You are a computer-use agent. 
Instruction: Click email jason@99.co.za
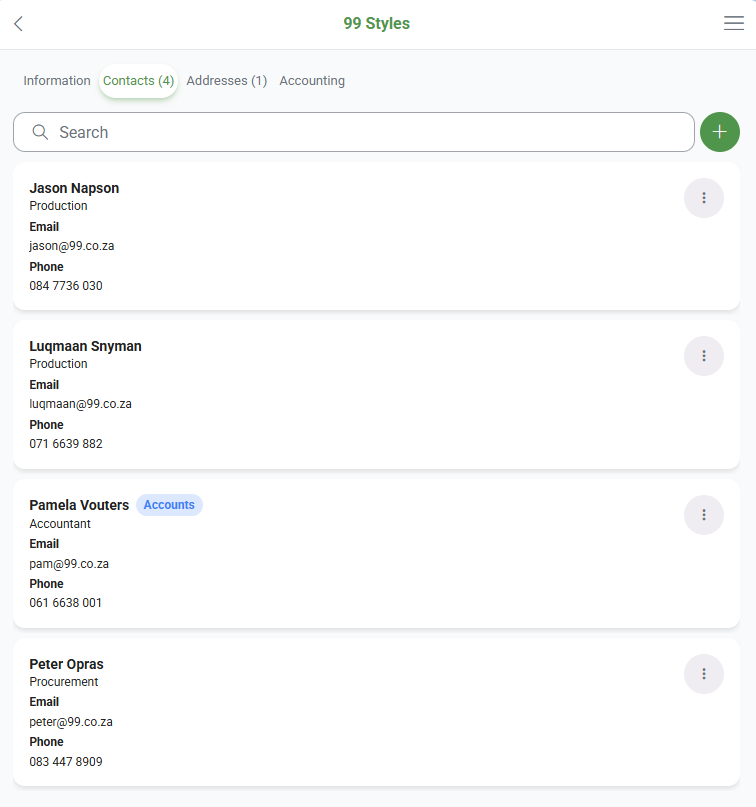72,246
